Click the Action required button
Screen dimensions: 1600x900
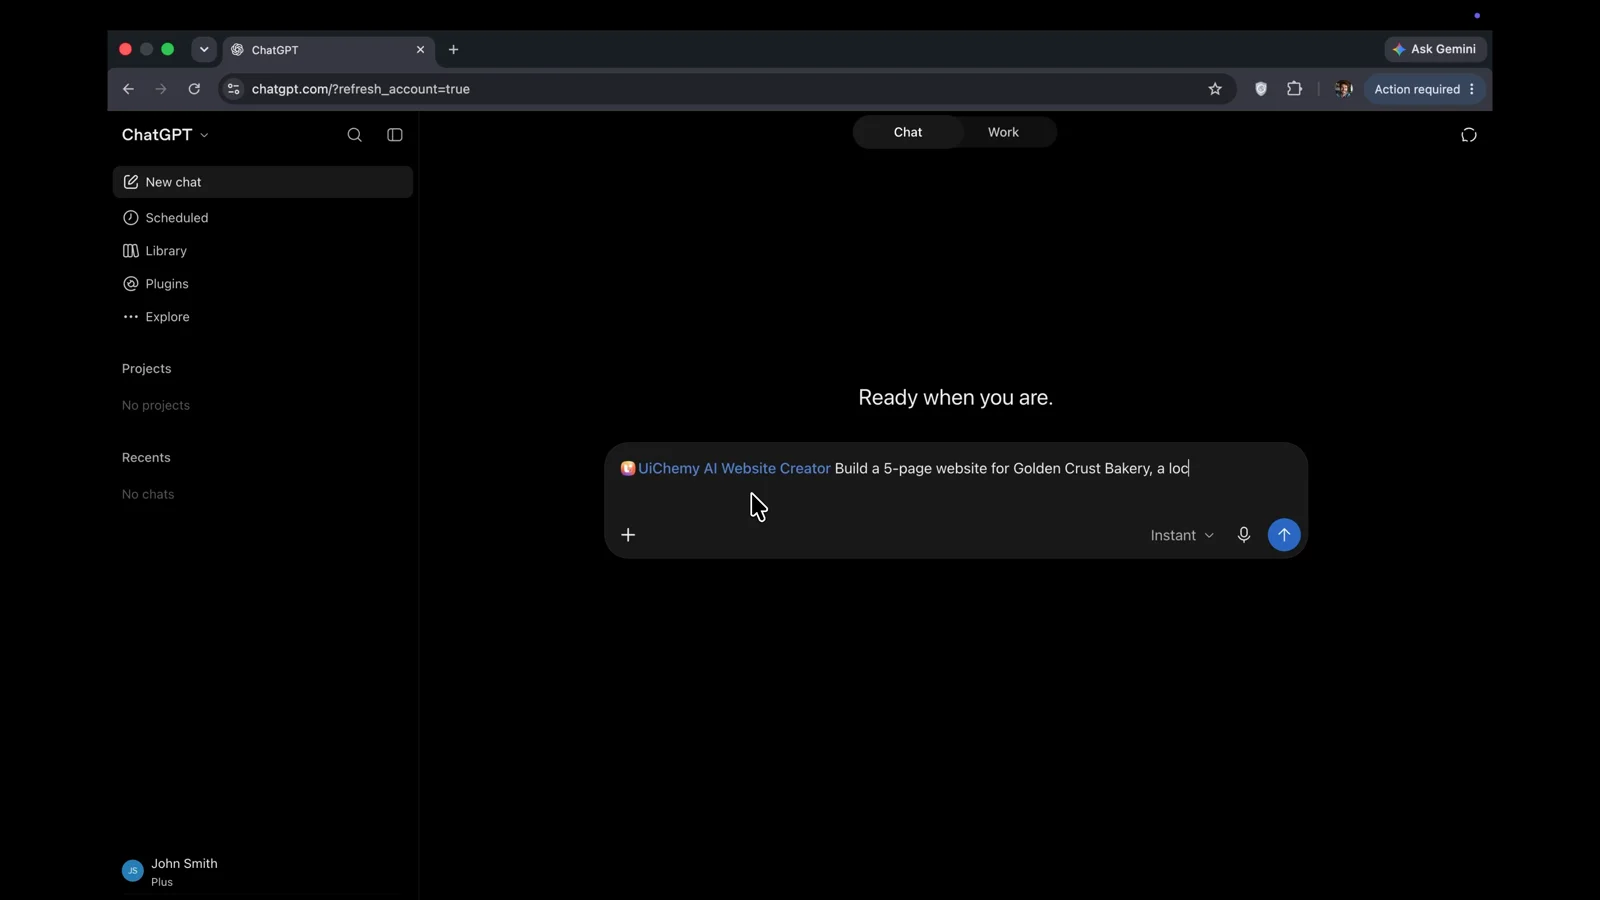pos(1424,89)
